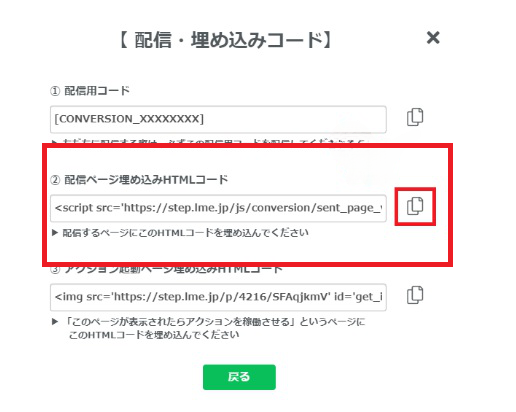Click the partially hidden hint under 配信用コード
Image resolution: width=516 pixels, height=412 pixels.
208,142
